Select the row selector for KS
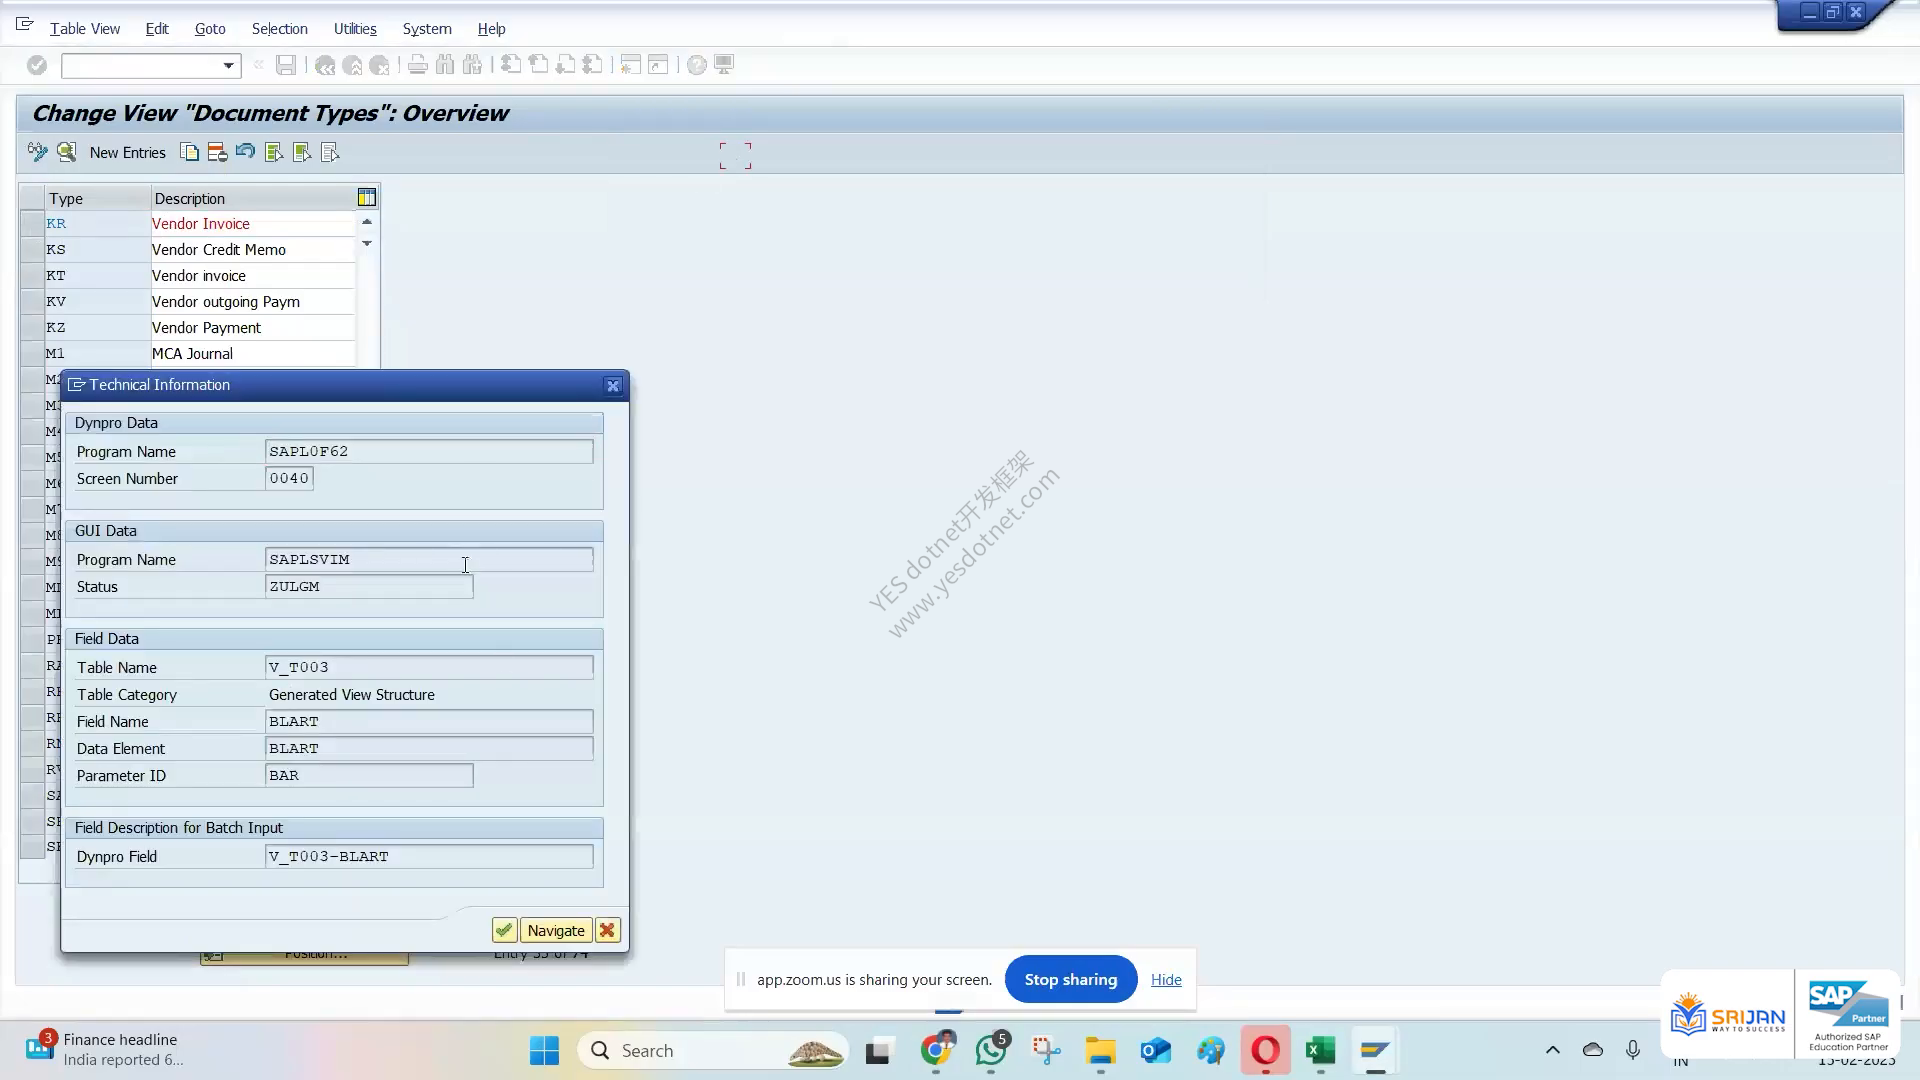1920x1080 pixels. pos(31,250)
